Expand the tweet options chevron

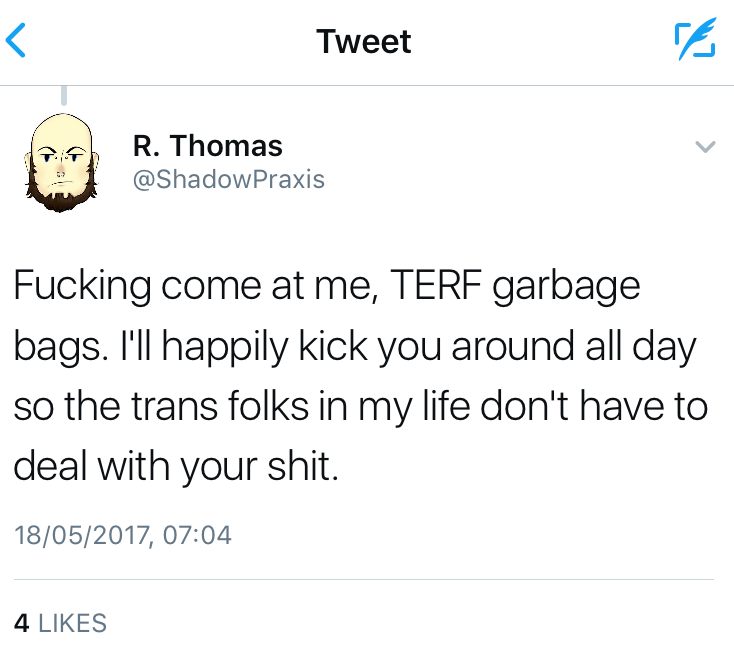click(705, 147)
